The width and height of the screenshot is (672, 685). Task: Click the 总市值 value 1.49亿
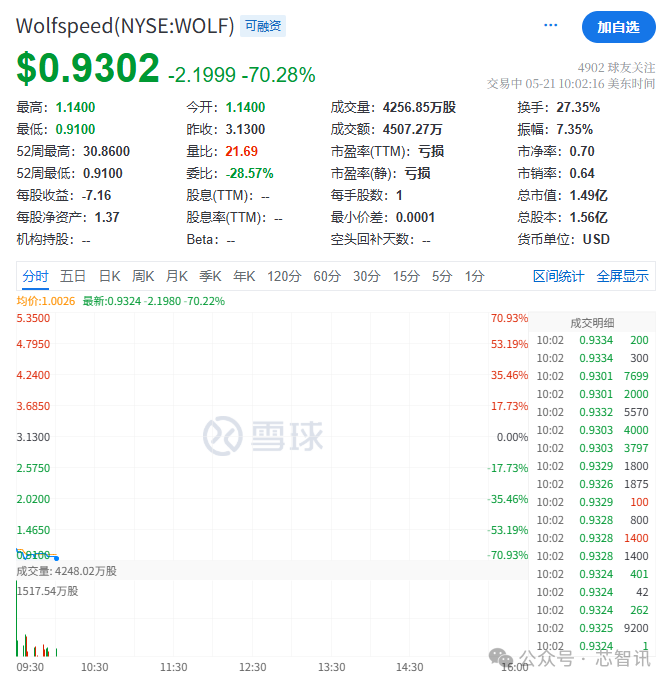click(588, 195)
